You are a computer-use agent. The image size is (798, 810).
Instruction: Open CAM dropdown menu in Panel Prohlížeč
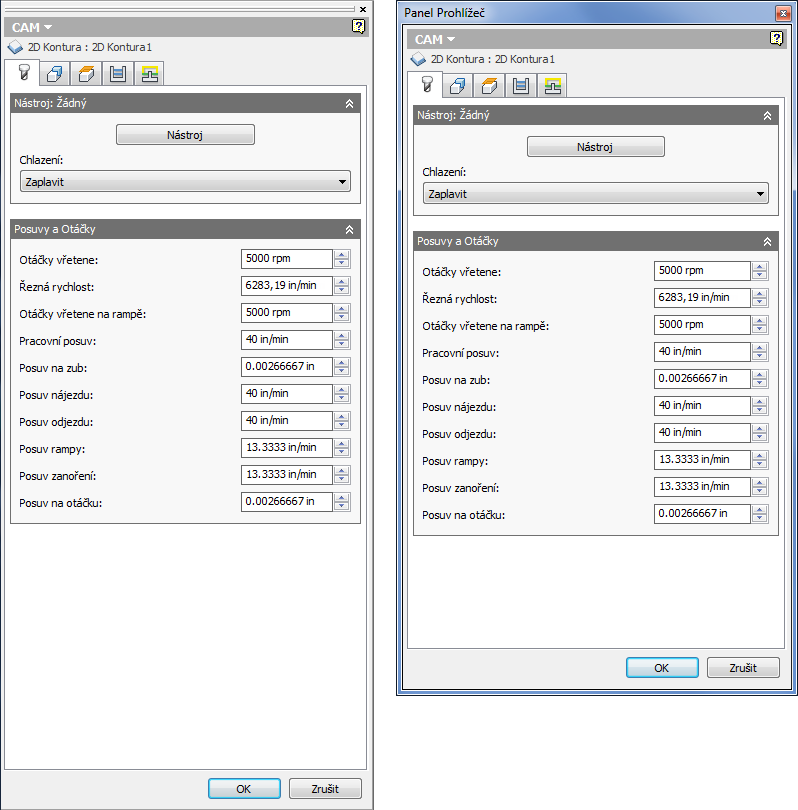click(434, 39)
